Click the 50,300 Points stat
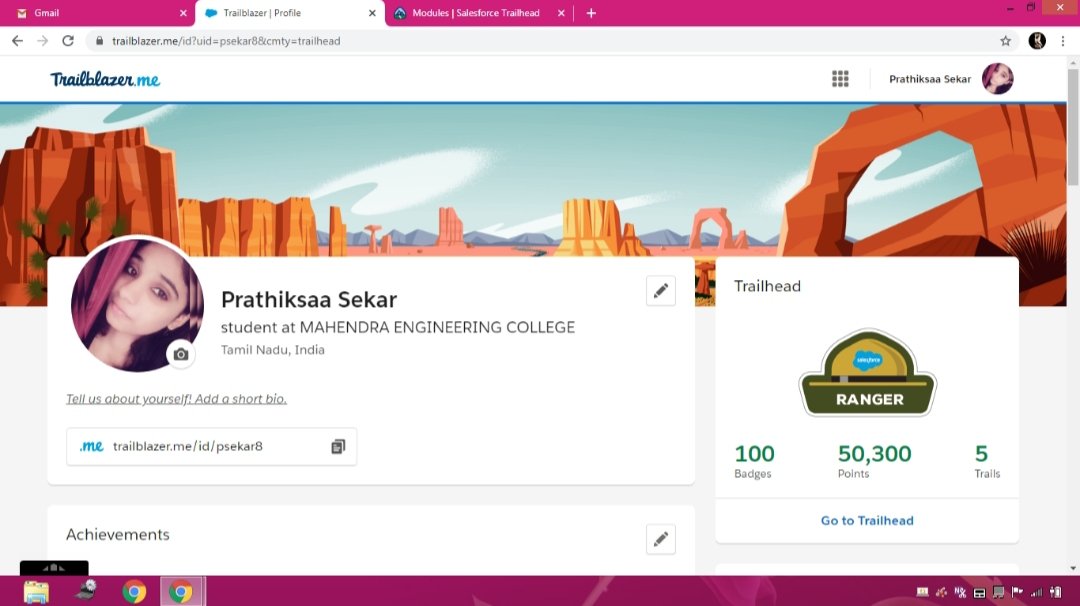The height and width of the screenshot is (606, 1080). pos(874,461)
